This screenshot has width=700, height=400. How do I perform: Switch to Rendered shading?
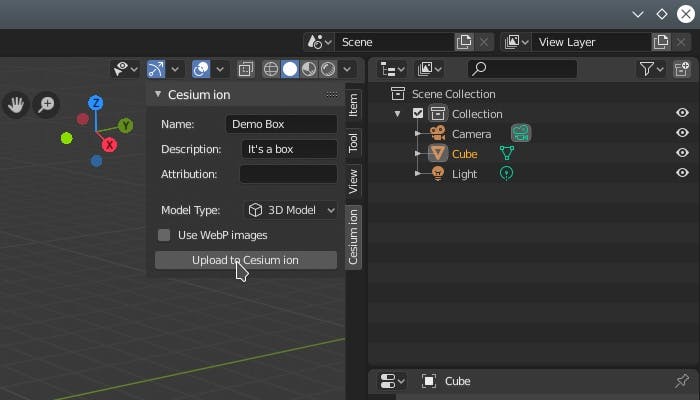pyautogui.click(x=328, y=69)
